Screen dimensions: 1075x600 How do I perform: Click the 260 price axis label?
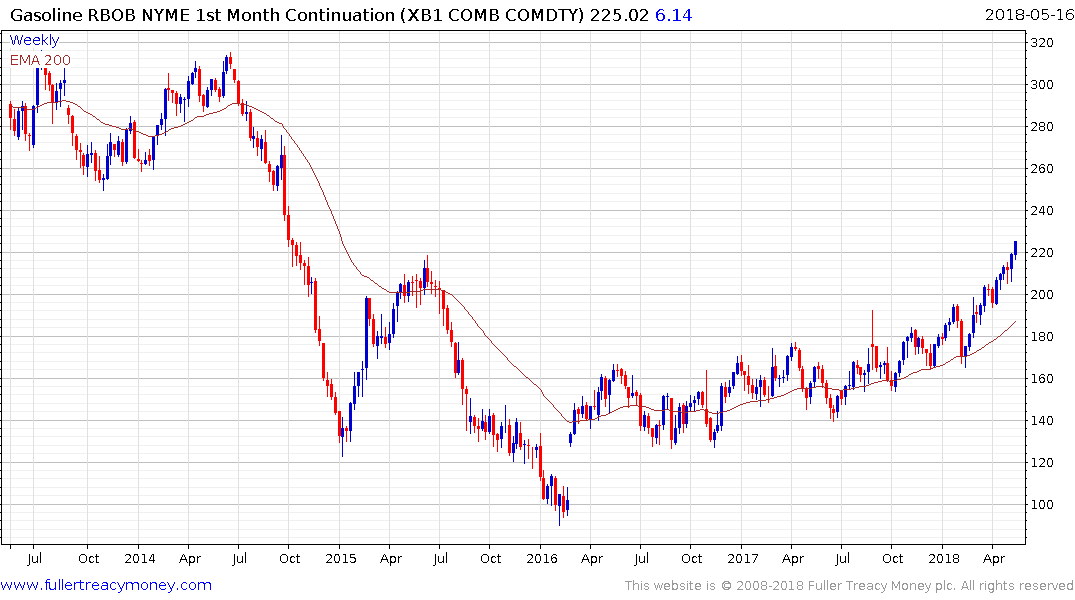1042,169
